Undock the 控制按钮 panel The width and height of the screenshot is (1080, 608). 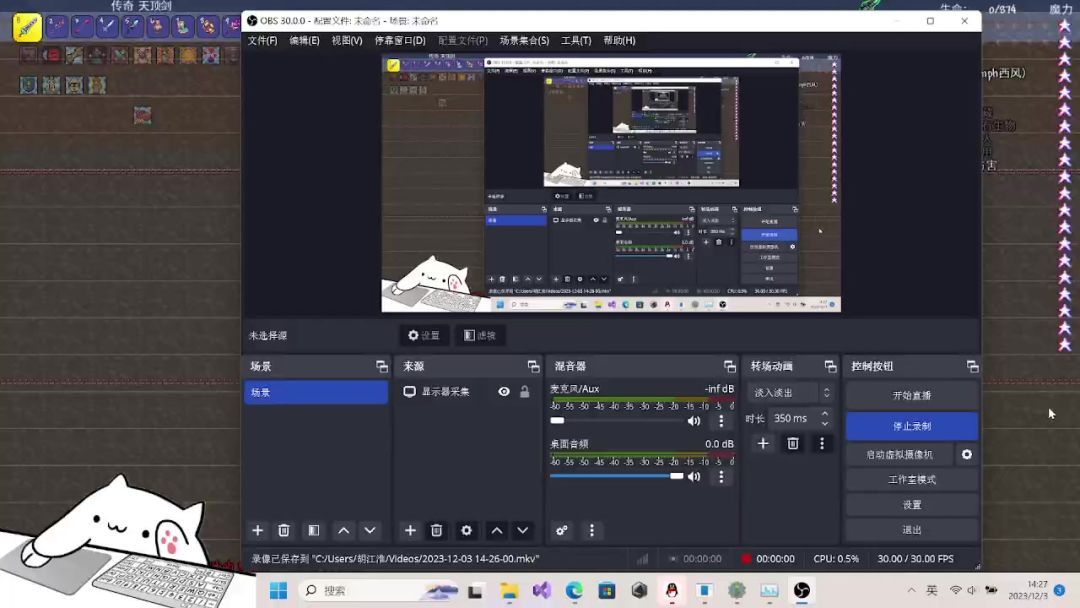click(972, 366)
